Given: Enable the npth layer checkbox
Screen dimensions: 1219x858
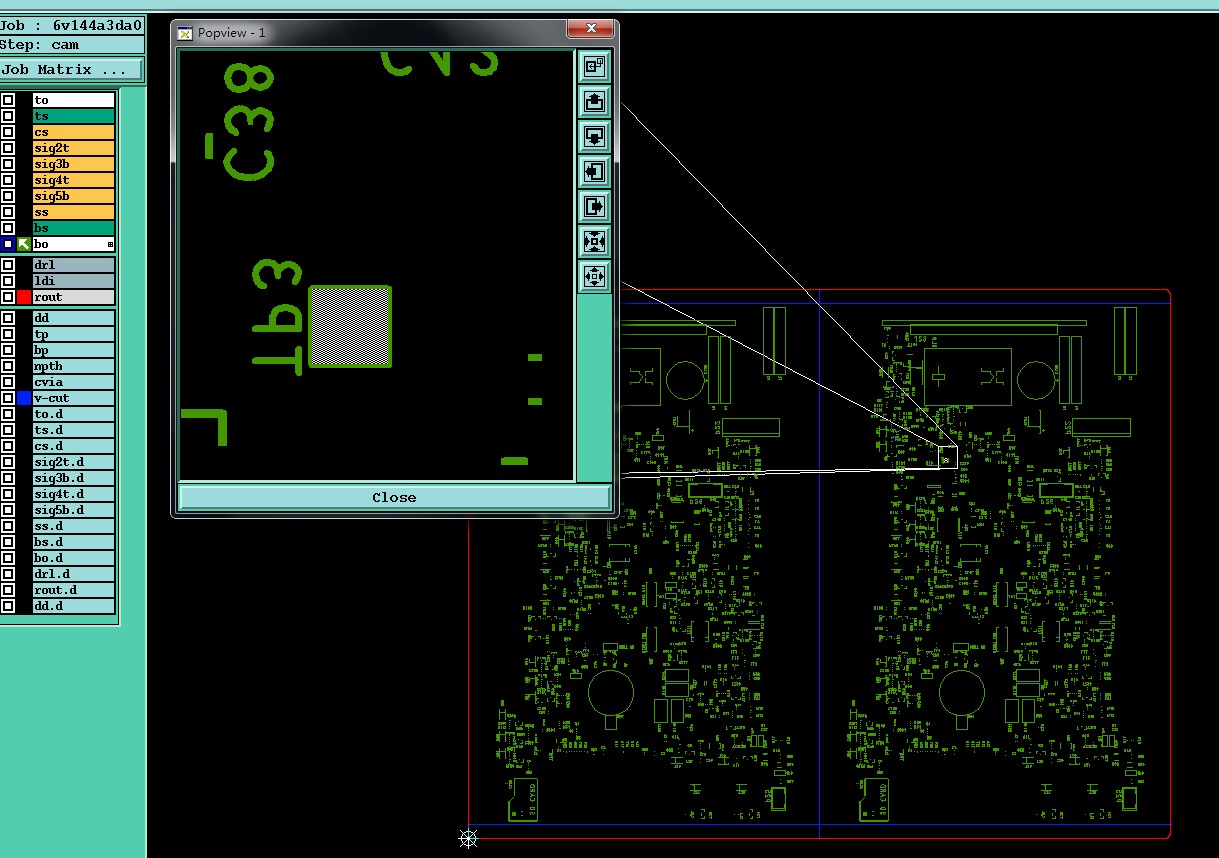Looking at the screenshot, I should [x=8, y=366].
